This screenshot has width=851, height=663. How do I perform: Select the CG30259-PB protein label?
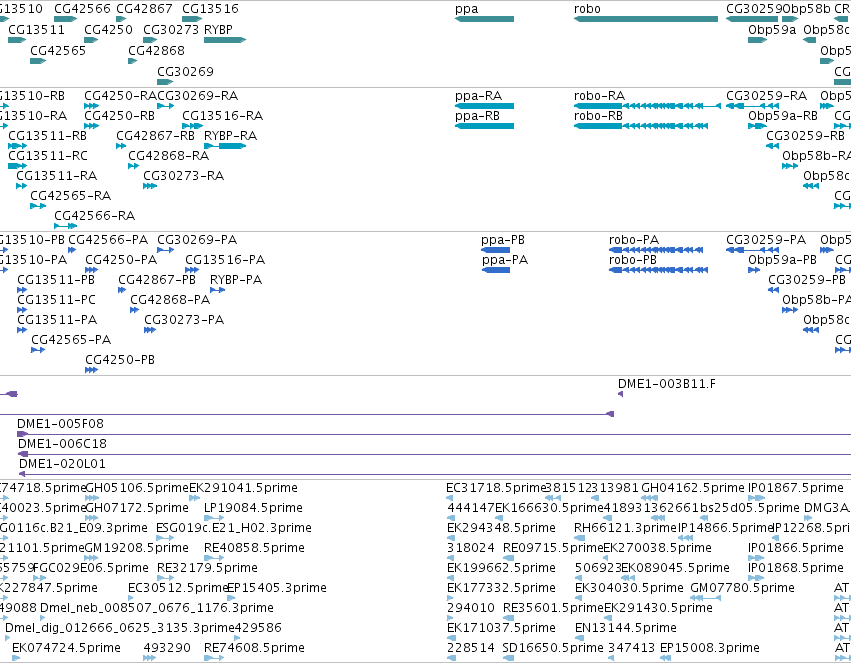(806, 280)
